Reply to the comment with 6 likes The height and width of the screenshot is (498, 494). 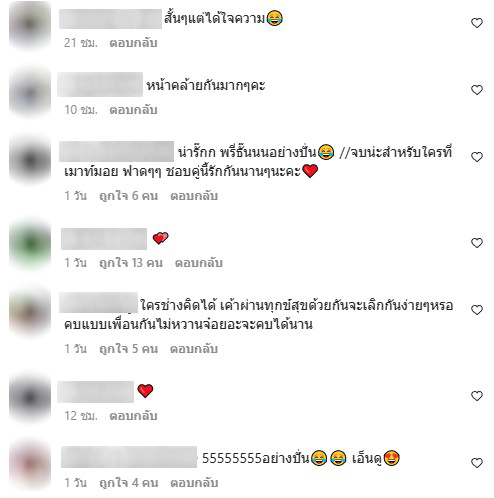(194, 196)
